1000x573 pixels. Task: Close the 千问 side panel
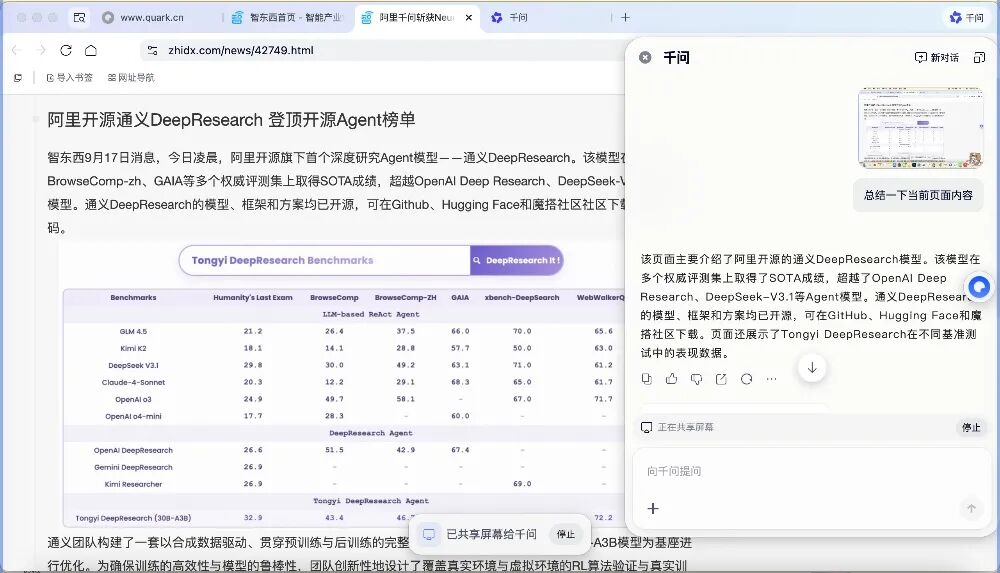pos(645,57)
